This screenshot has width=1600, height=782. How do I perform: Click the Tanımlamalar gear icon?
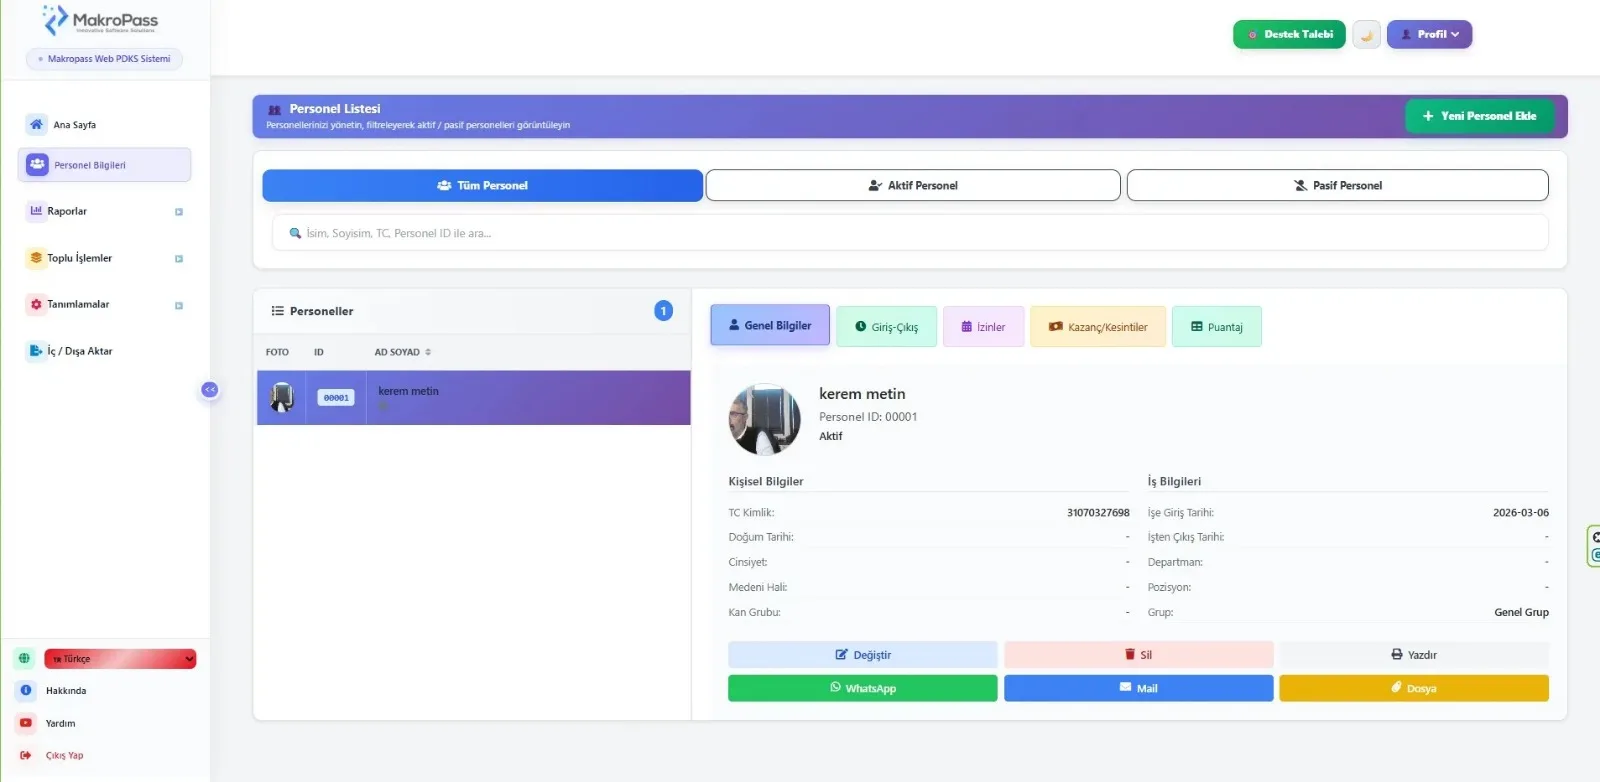(x=36, y=304)
